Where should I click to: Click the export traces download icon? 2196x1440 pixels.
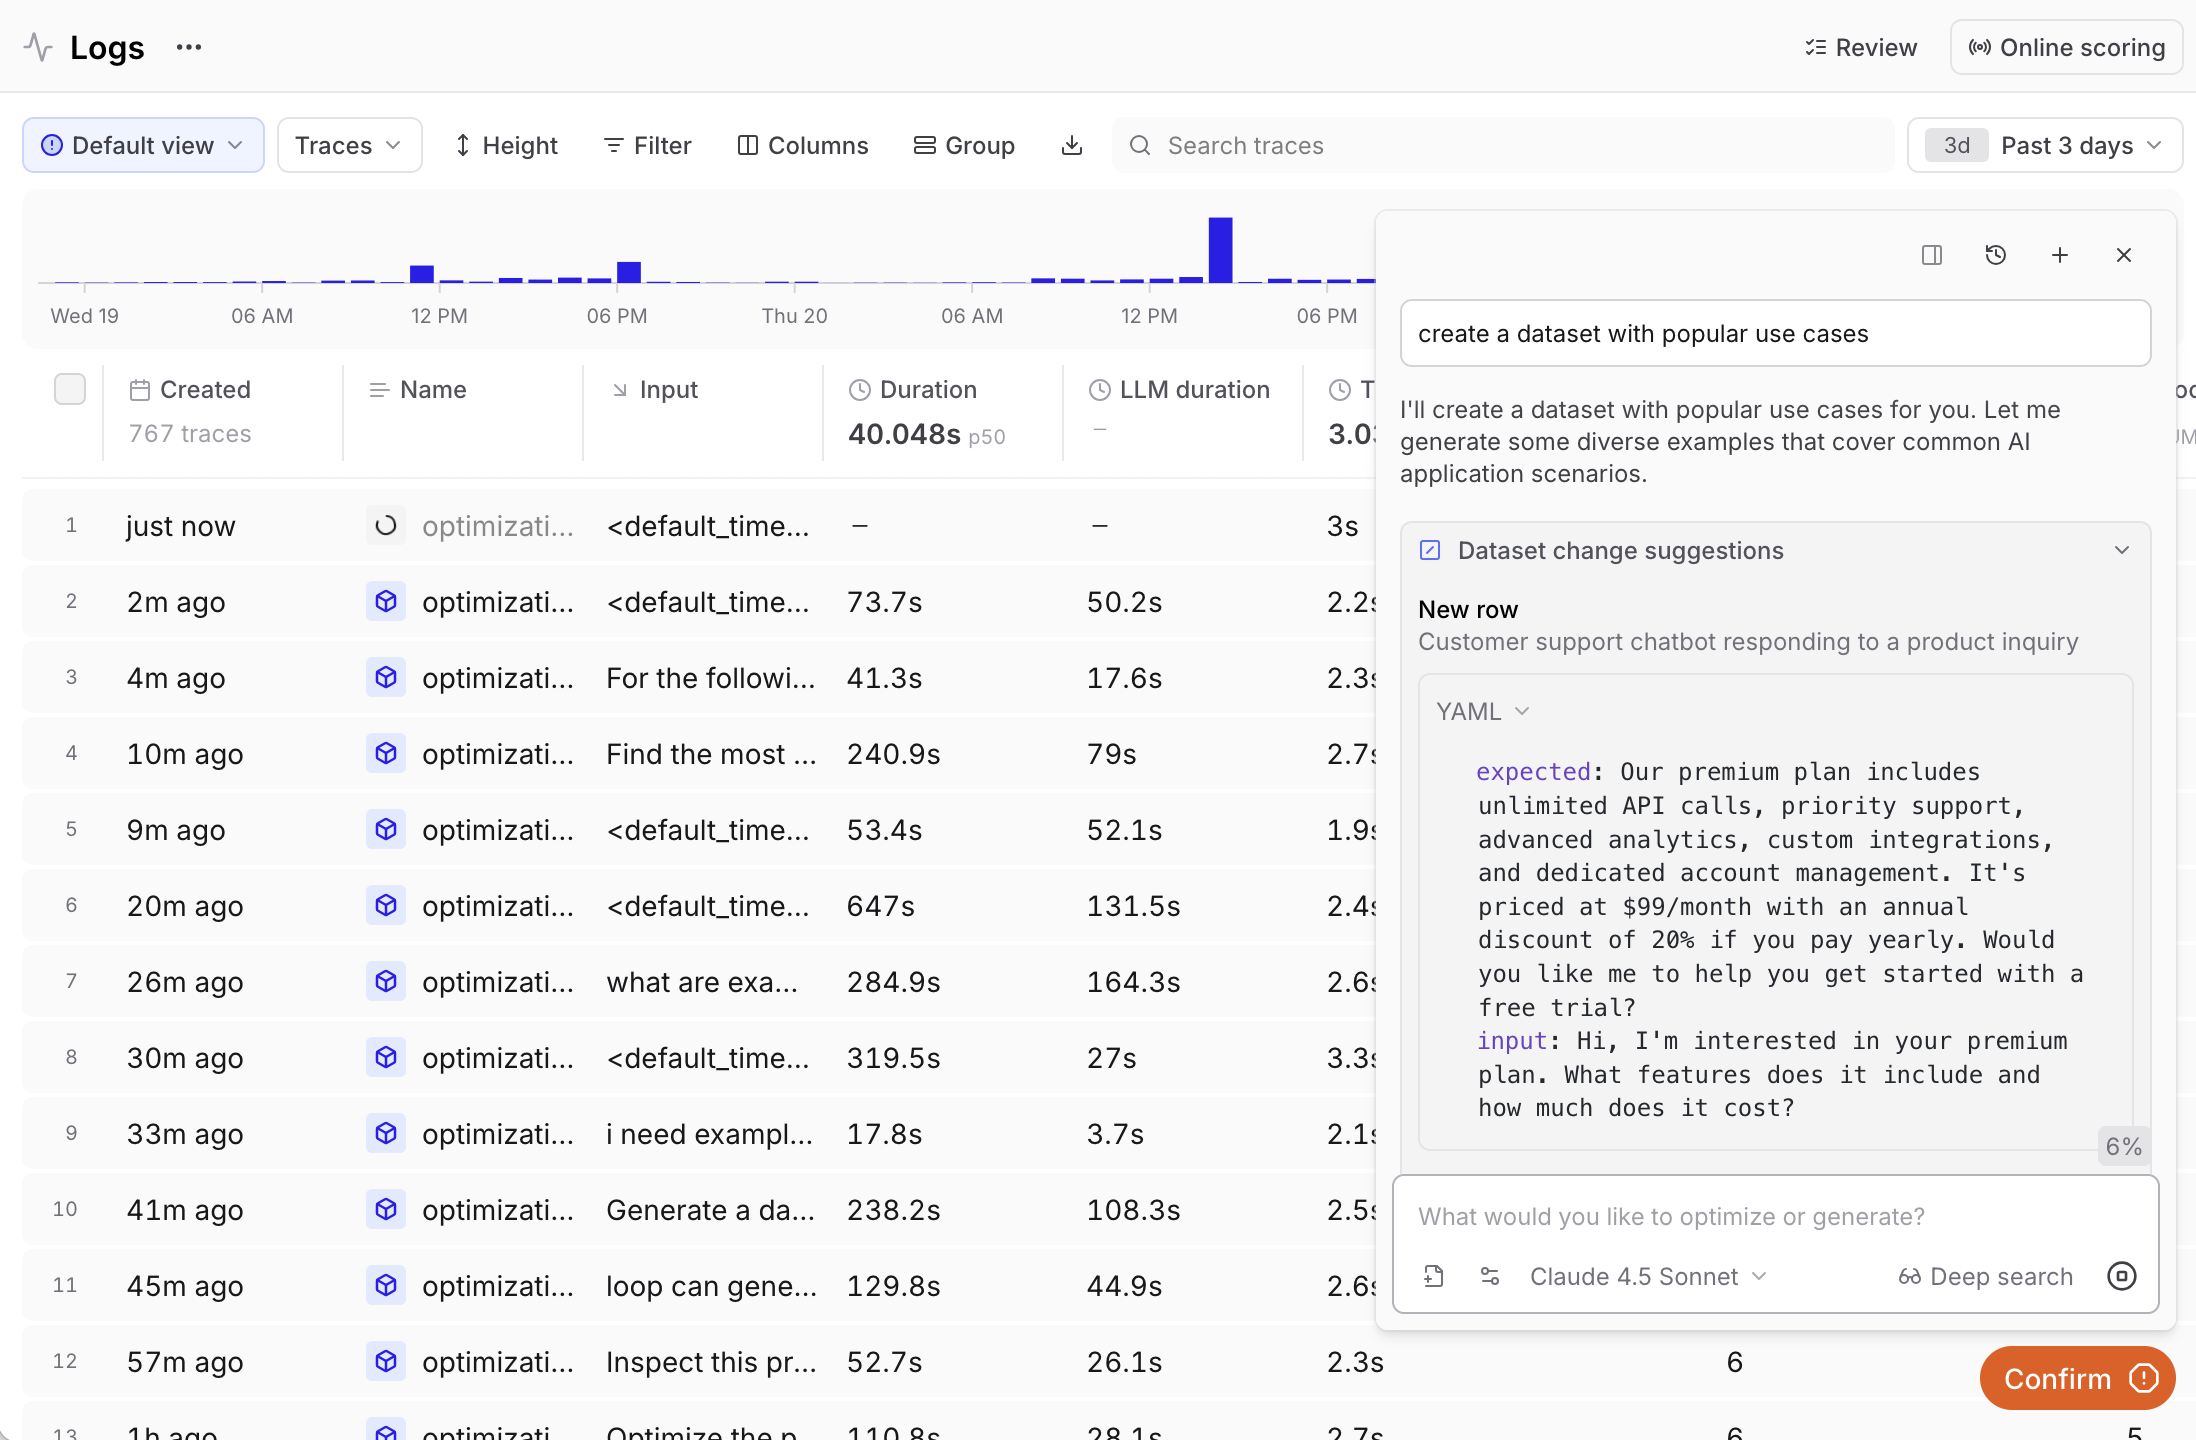1071,145
